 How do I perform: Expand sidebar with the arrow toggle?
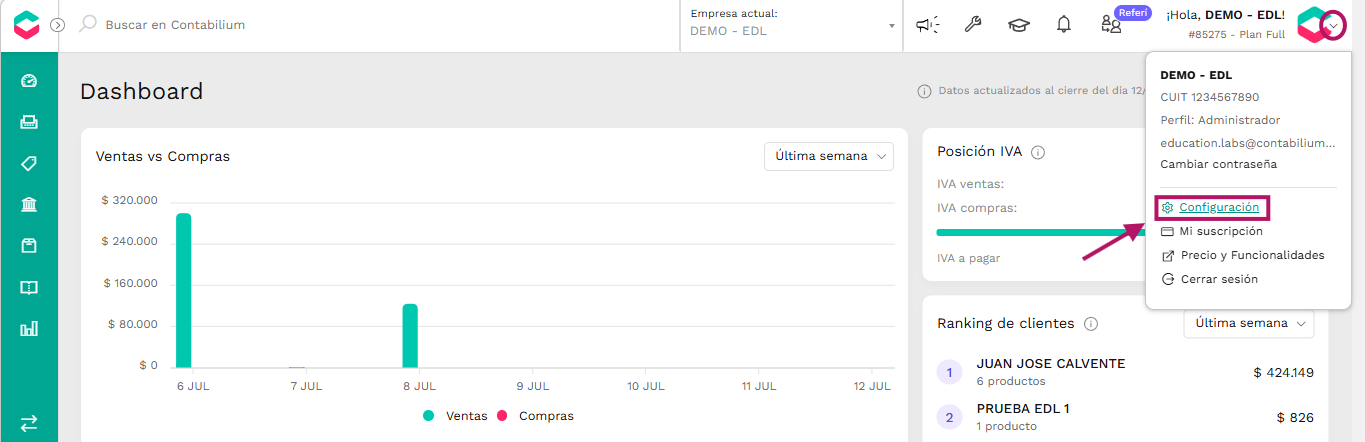tap(58, 25)
